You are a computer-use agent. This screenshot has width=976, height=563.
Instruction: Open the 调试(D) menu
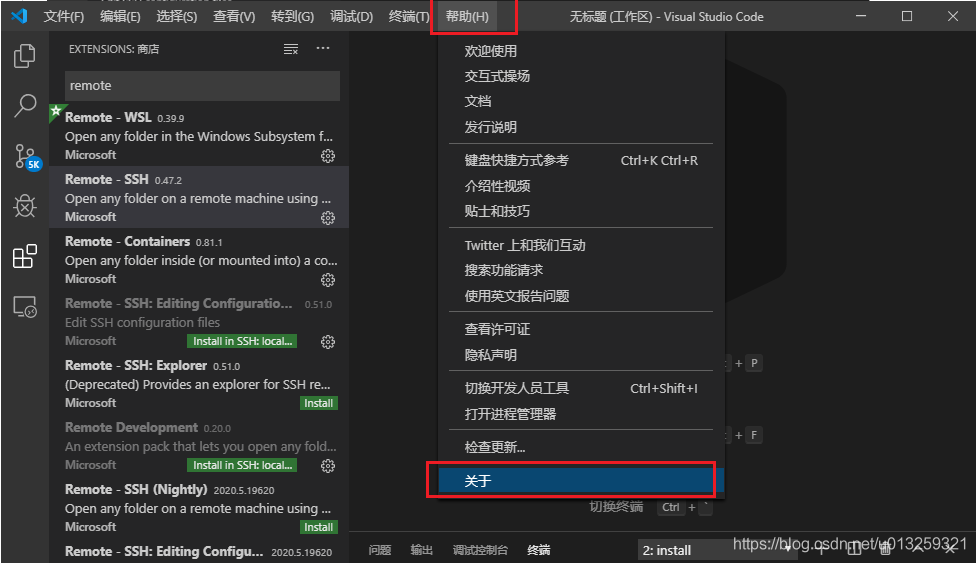[352, 17]
